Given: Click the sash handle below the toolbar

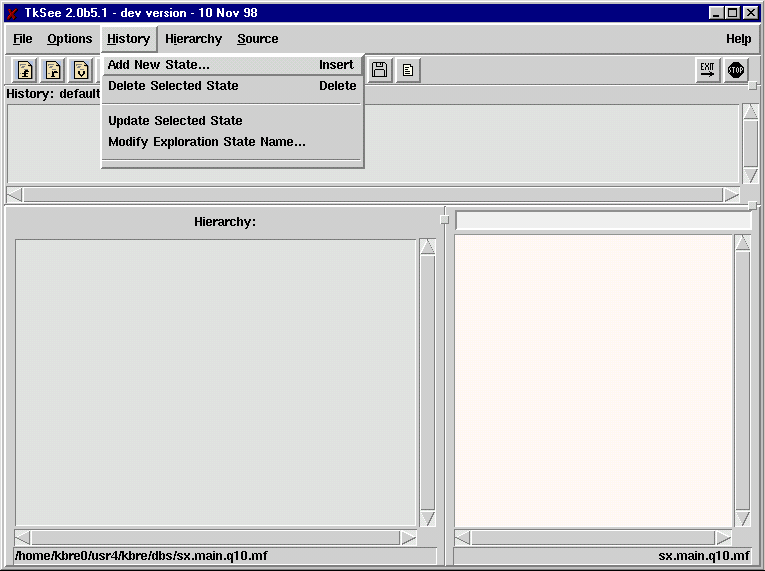Looking at the screenshot, I should [753, 85].
